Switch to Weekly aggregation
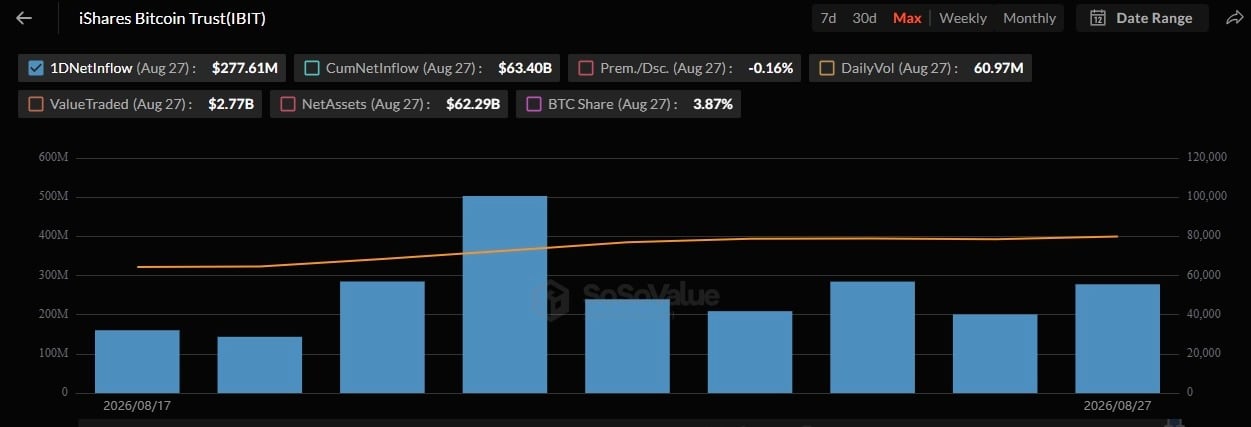Viewport: 1251px width, 427px height. [963, 18]
